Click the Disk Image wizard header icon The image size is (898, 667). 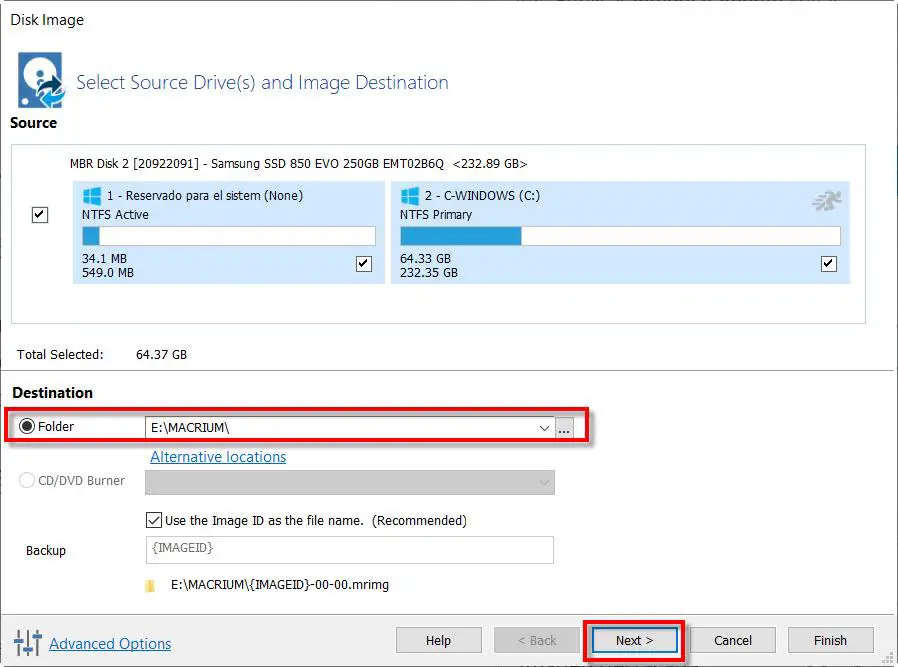(x=39, y=79)
